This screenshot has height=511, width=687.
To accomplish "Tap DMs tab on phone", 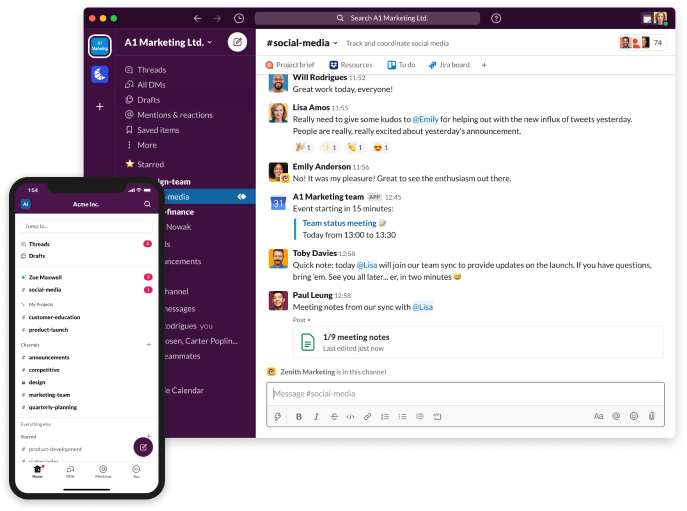I will pyautogui.click(x=70, y=472).
